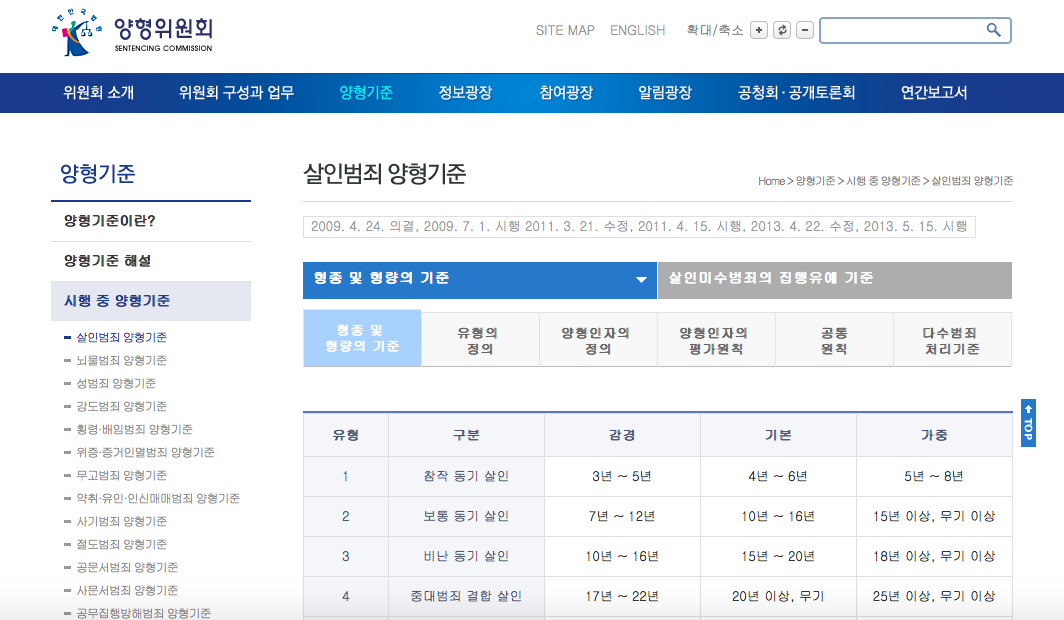The width and height of the screenshot is (1064, 620).
Task: Open the 양형기준 menu in the navigation bar
Action: click(364, 92)
